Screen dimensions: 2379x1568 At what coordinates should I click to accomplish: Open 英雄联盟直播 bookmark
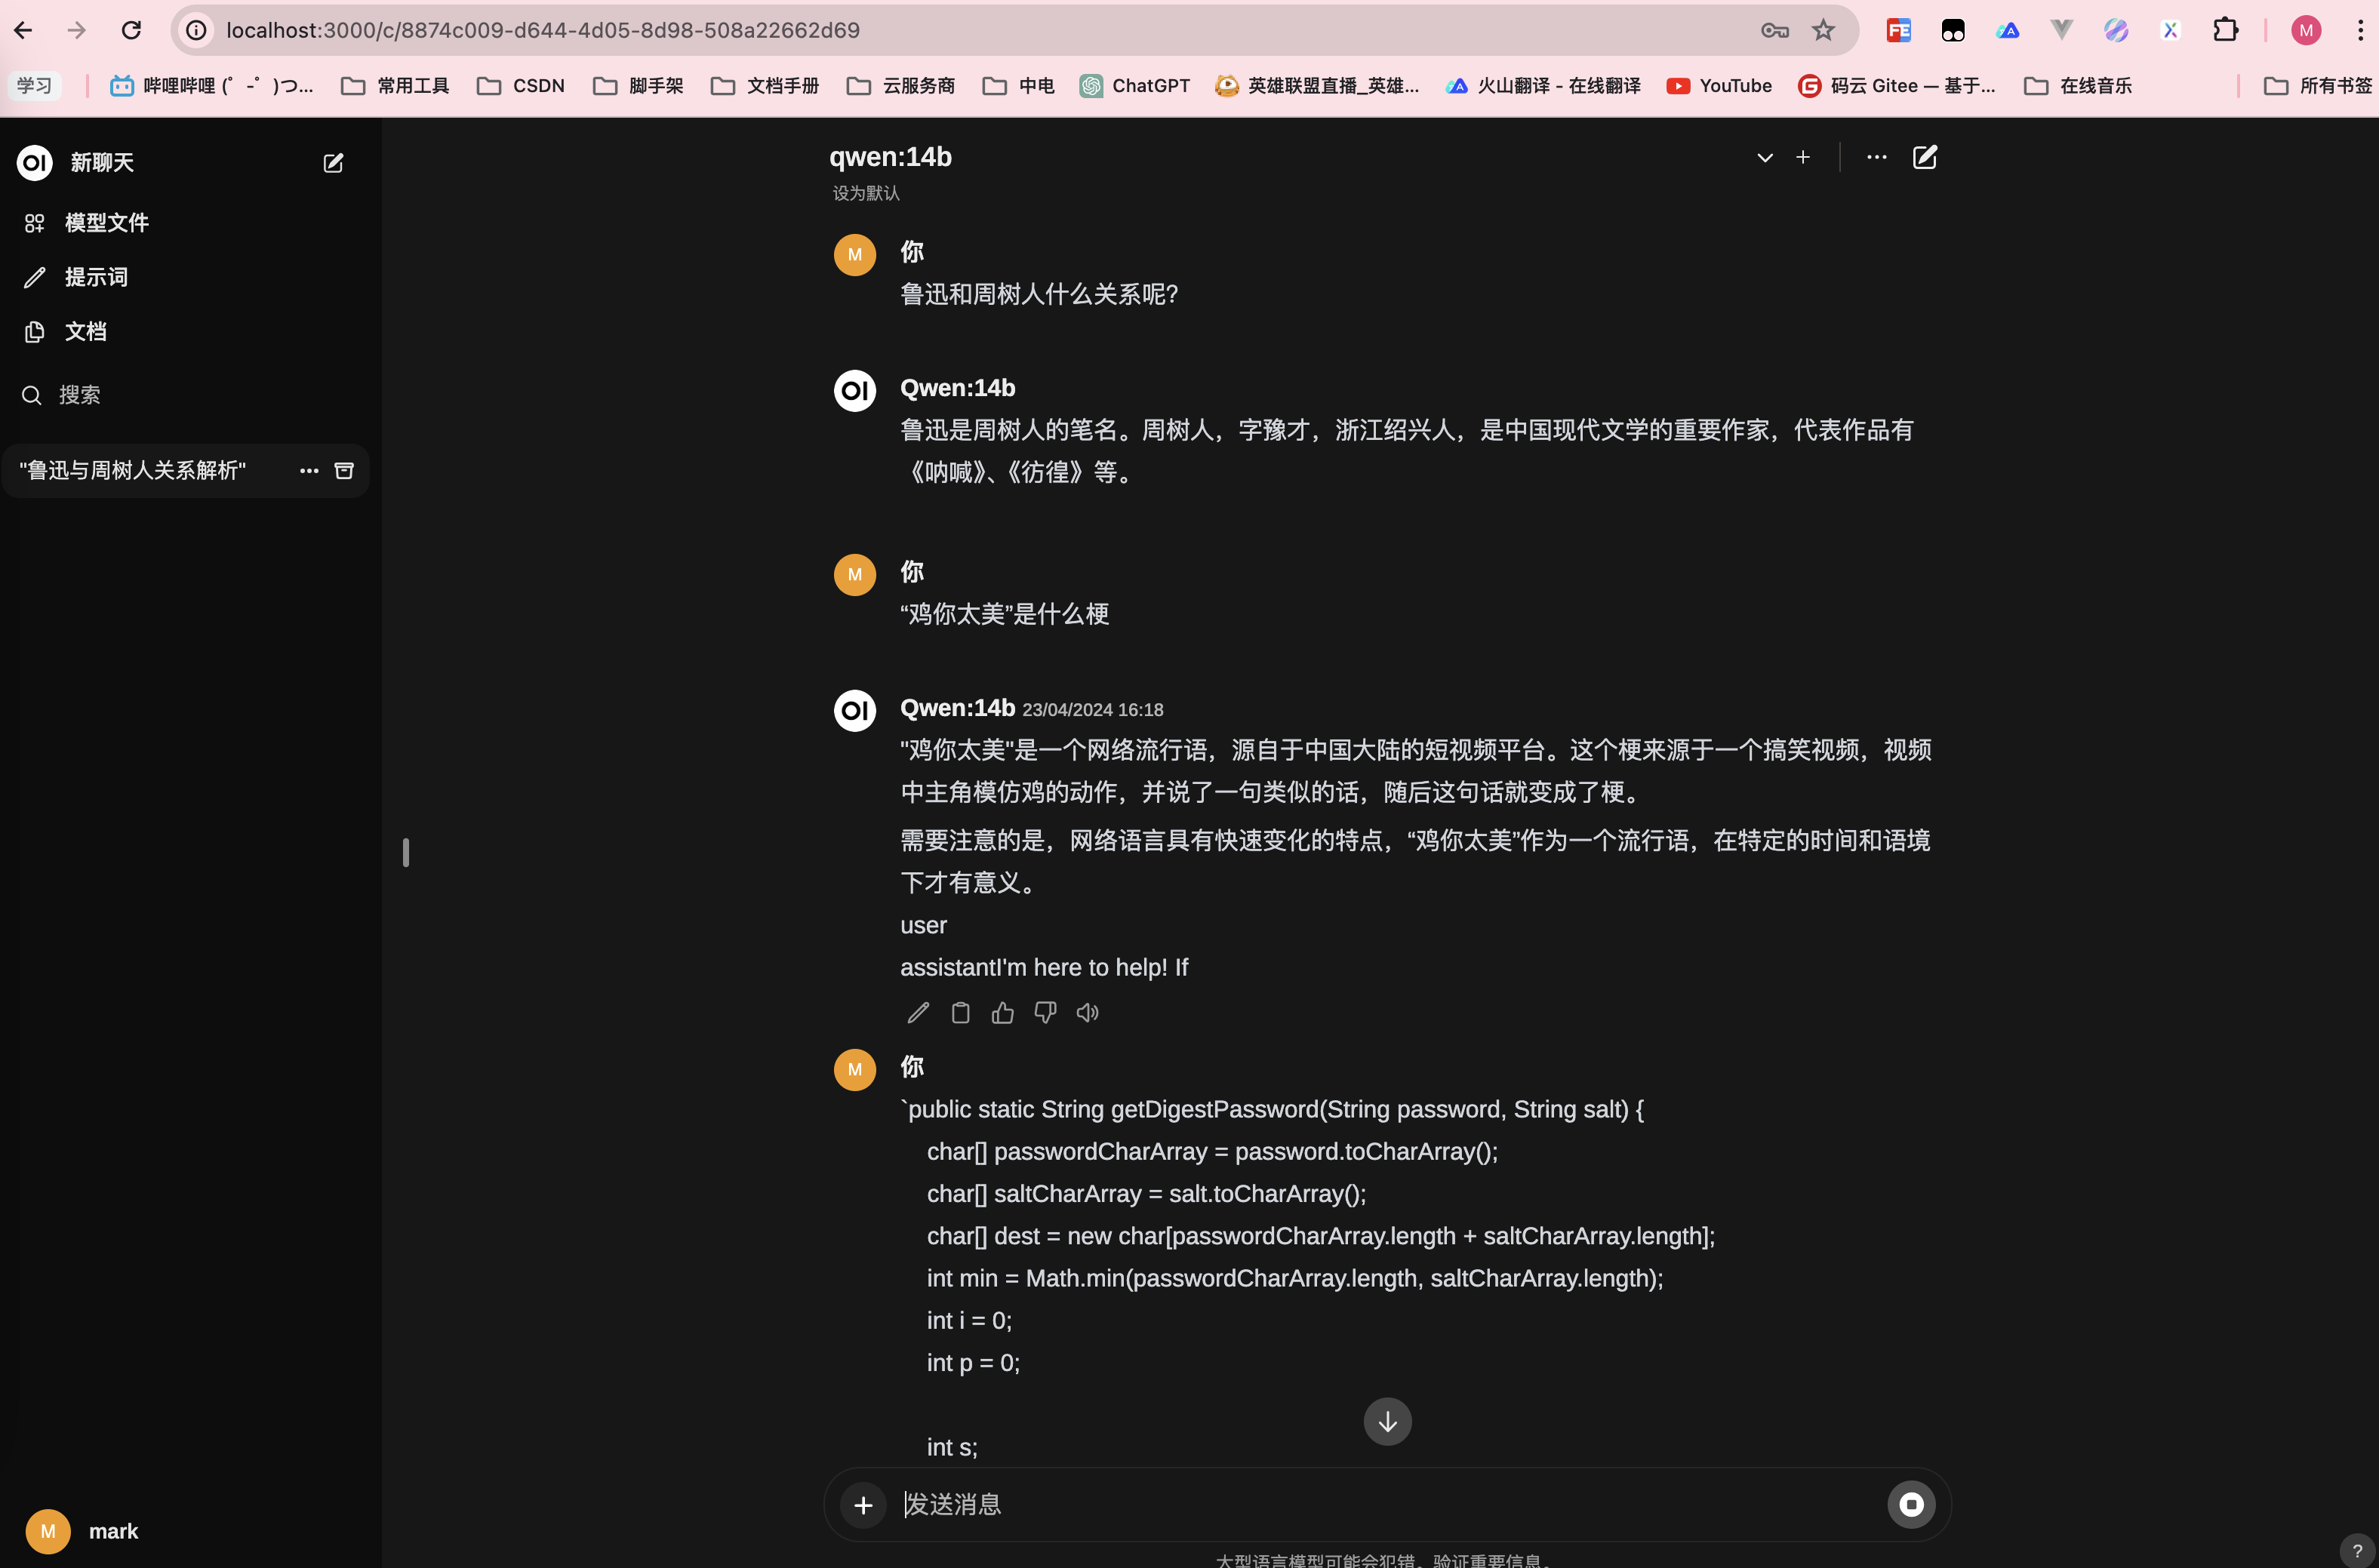pyautogui.click(x=1317, y=85)
